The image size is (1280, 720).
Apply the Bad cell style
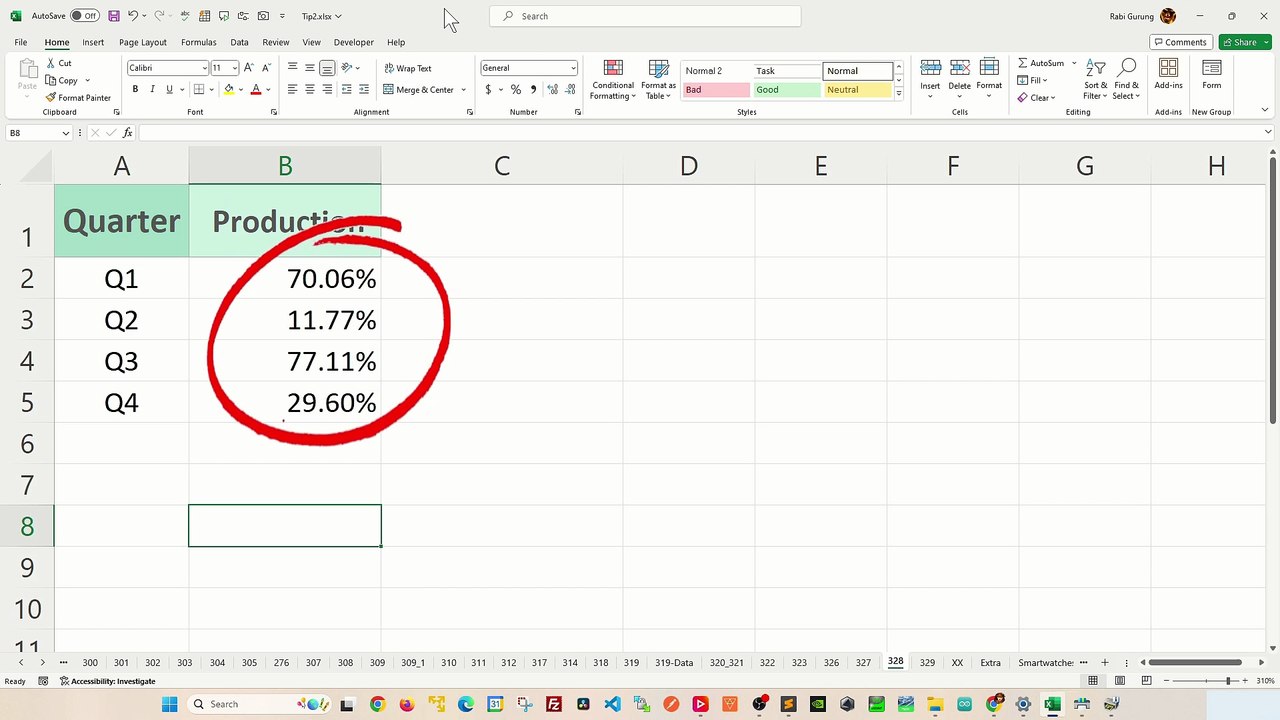coord(716,90)
